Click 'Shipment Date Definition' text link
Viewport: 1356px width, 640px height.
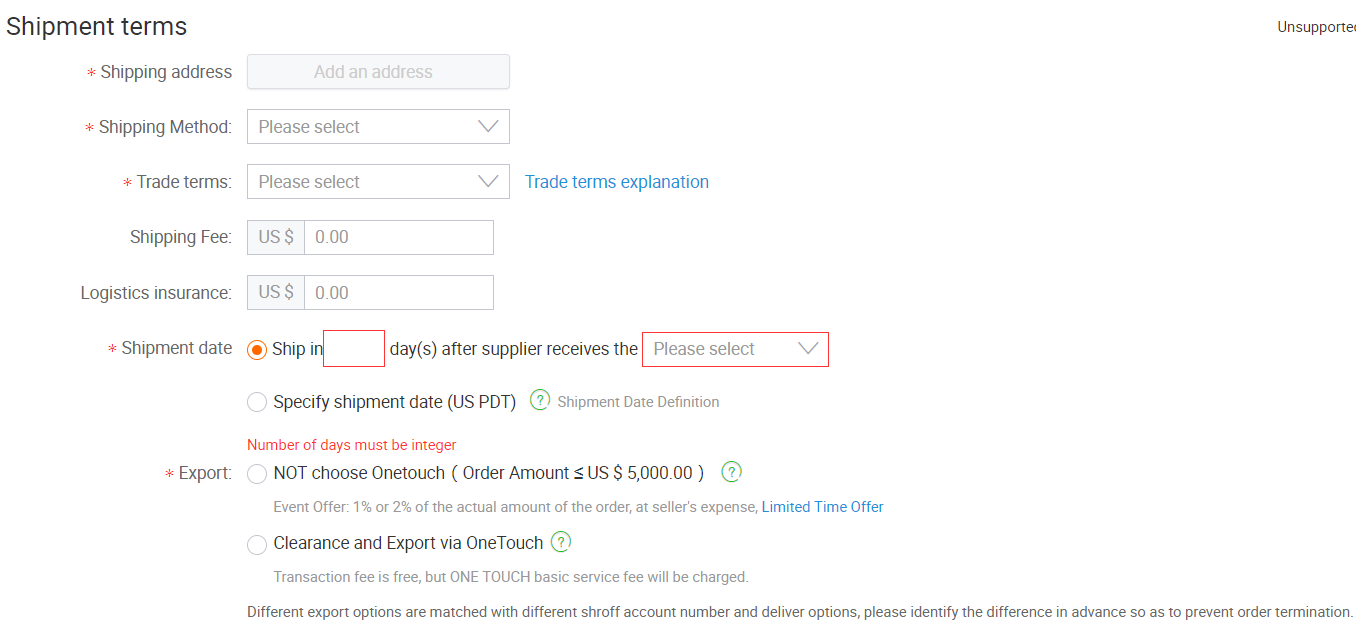tap(638, 402)
